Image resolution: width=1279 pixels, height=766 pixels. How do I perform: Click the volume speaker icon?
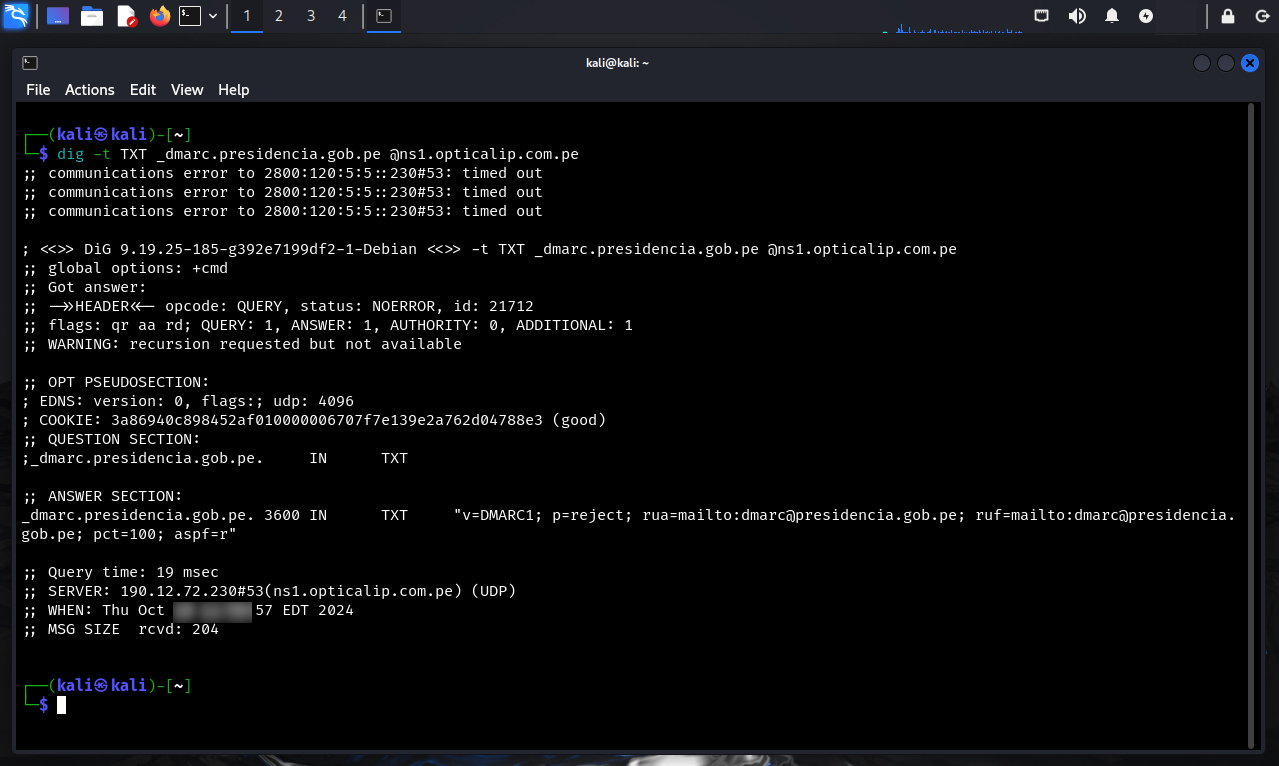click(x=1077, y=16)
